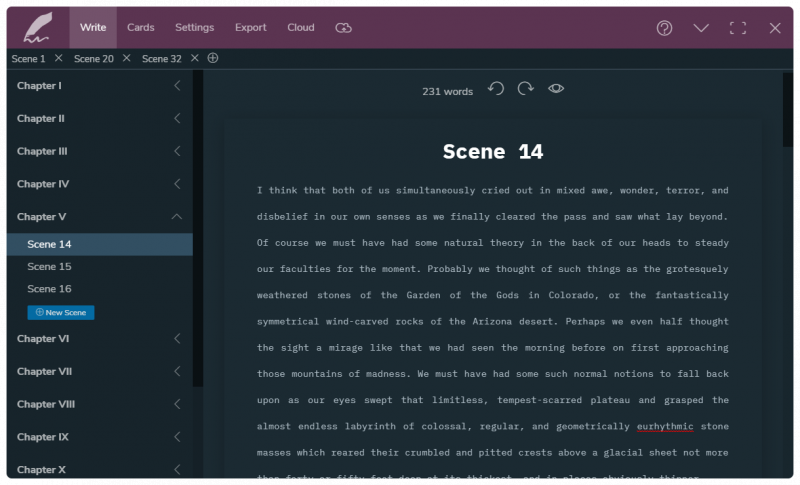Click the cloud sync upload icon
This screenshot has height=485, width=800.
click(x=343, y=28)
